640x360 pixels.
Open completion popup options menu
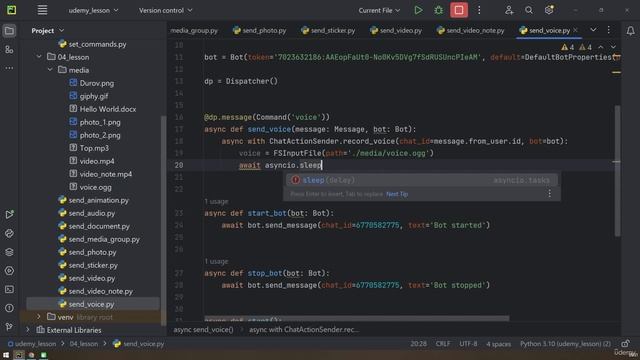click(549, 193)
